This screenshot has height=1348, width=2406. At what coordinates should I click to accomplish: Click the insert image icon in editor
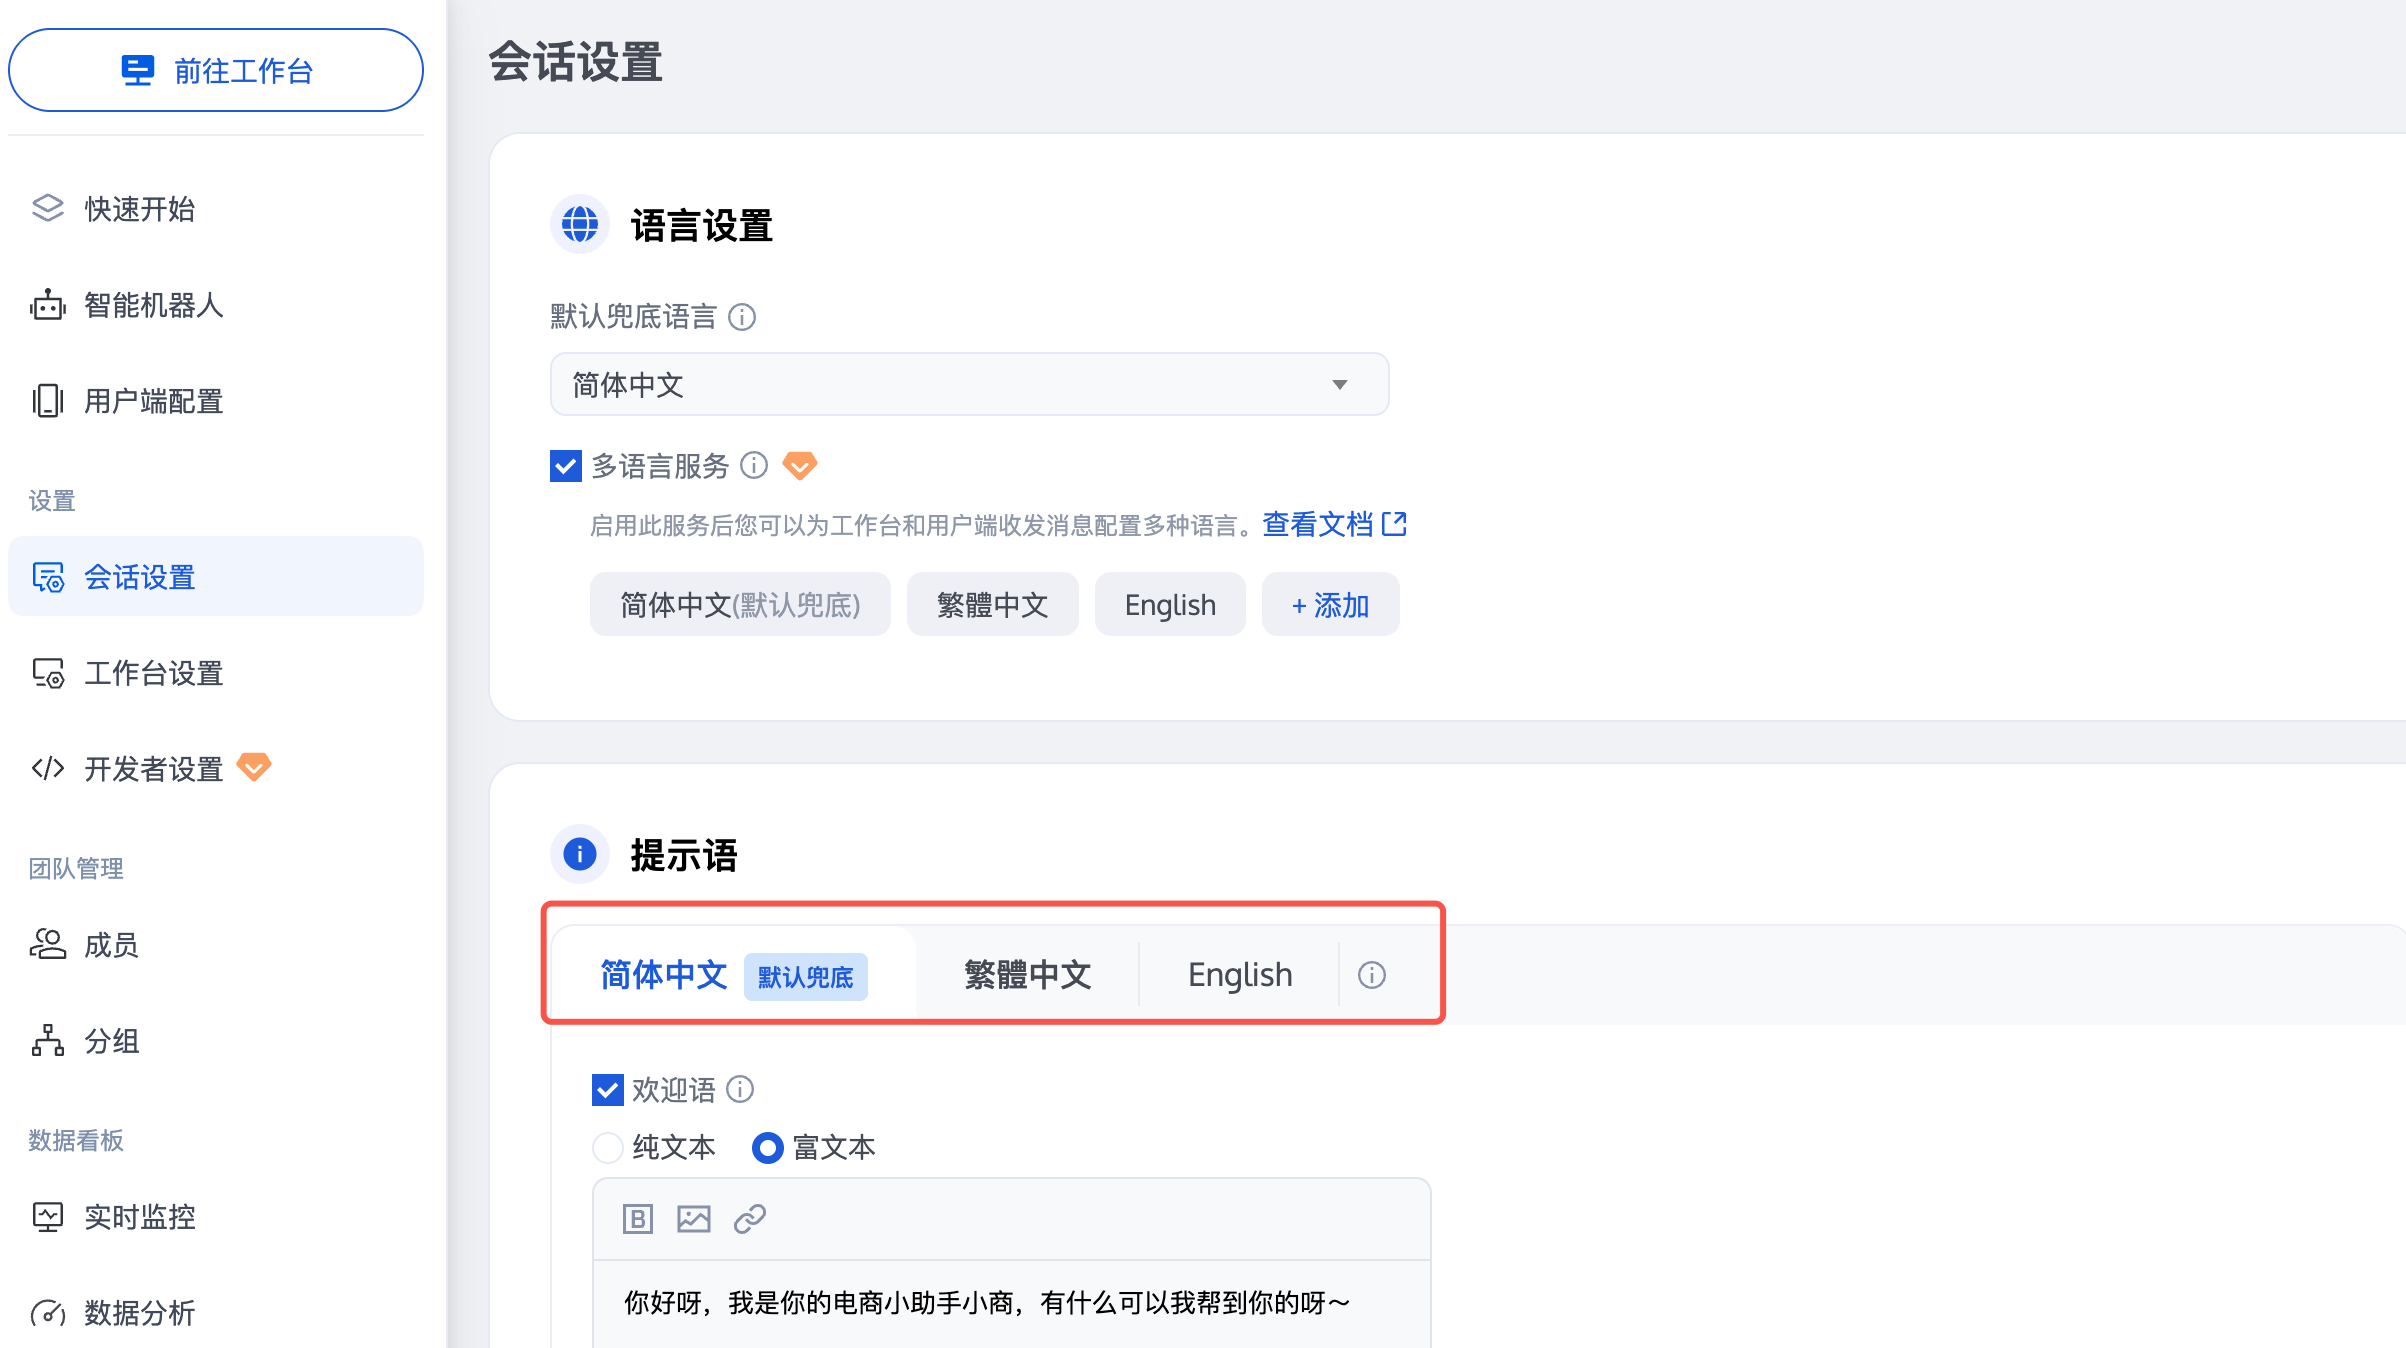pyautogui.click(x=693, y=1219)
